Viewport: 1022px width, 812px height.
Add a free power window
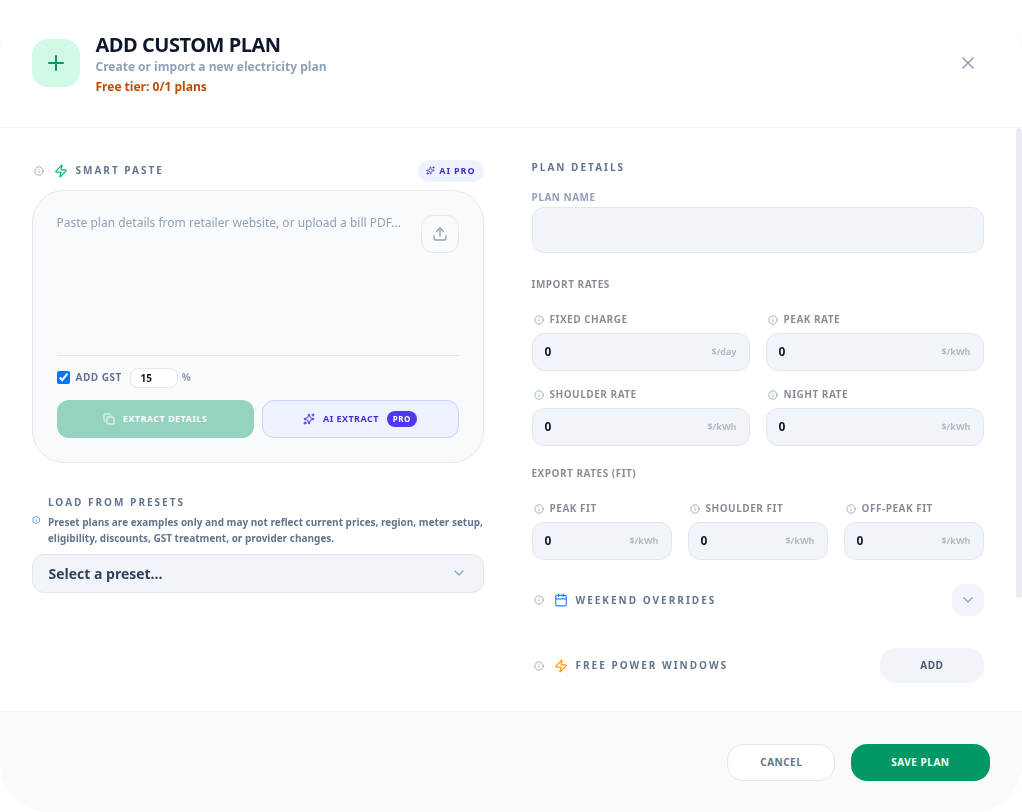931,665
